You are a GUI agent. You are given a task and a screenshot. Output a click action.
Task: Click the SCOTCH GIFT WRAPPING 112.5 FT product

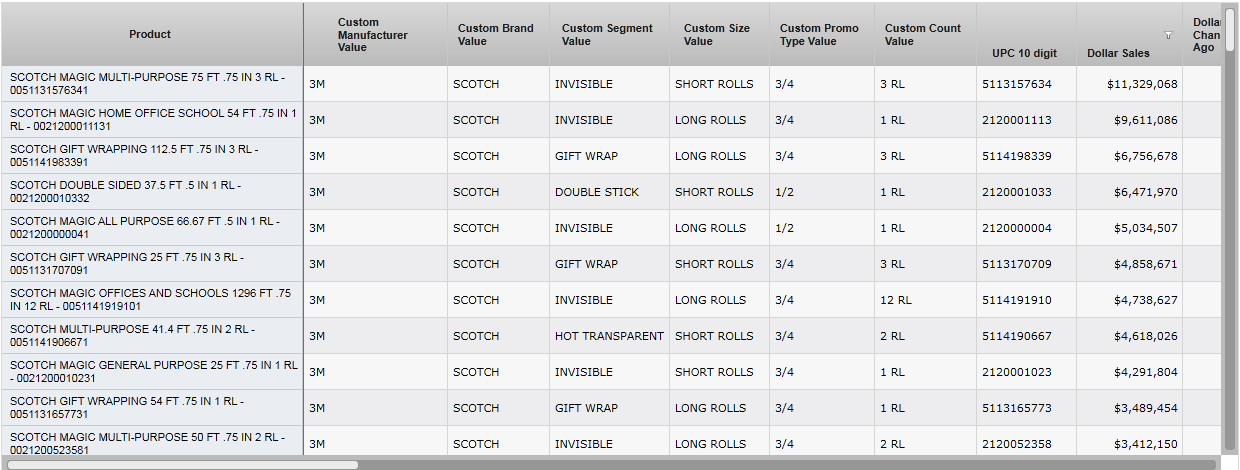pos(150,156)
